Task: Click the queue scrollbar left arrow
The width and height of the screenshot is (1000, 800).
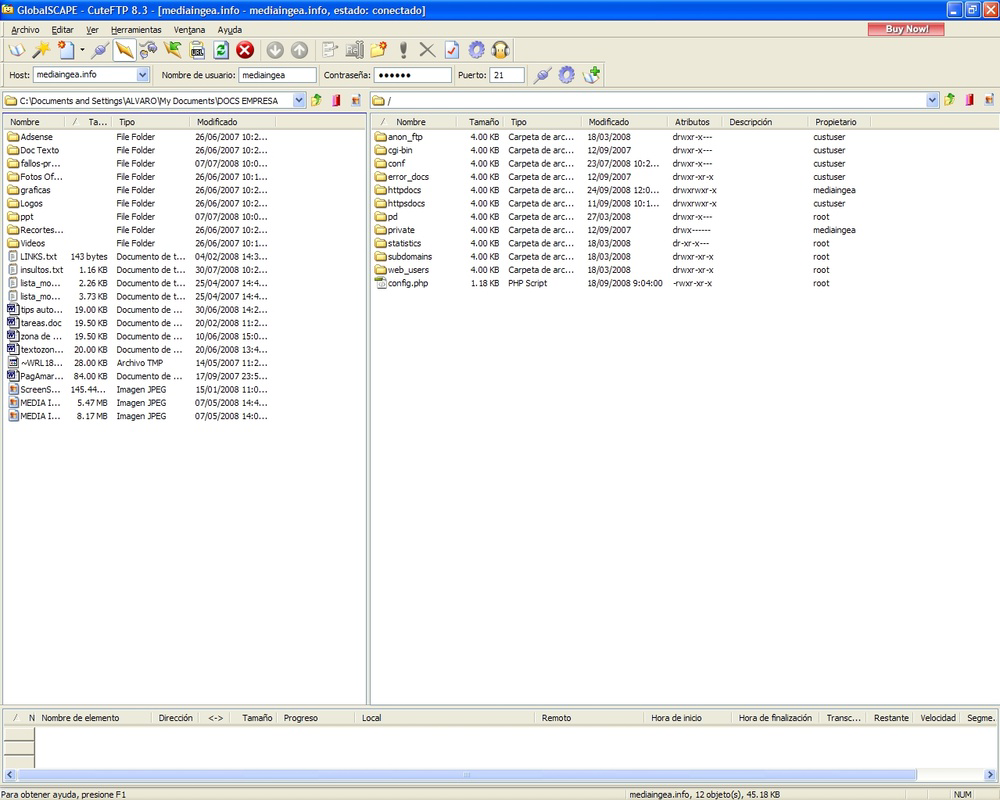Action: [x=10, y=774]
